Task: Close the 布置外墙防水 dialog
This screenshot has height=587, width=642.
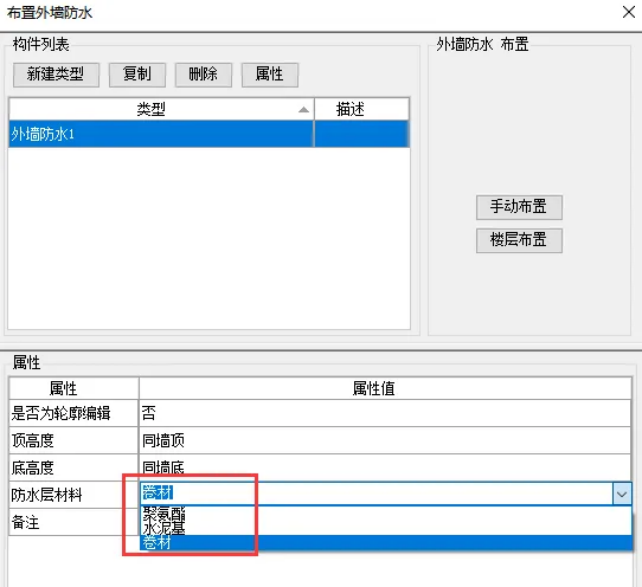Action: point(627,13)
